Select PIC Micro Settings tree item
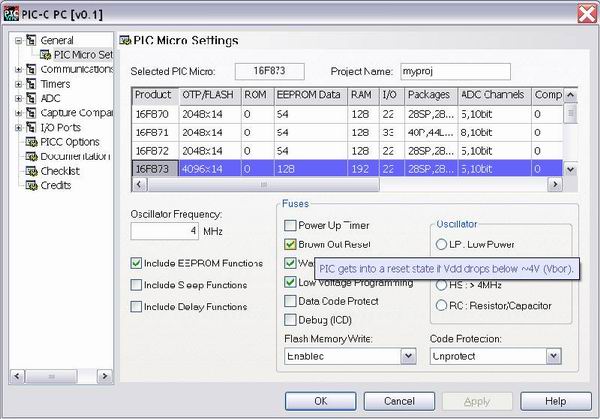Screen dimensions: 600x419 [x=83, y=55]
